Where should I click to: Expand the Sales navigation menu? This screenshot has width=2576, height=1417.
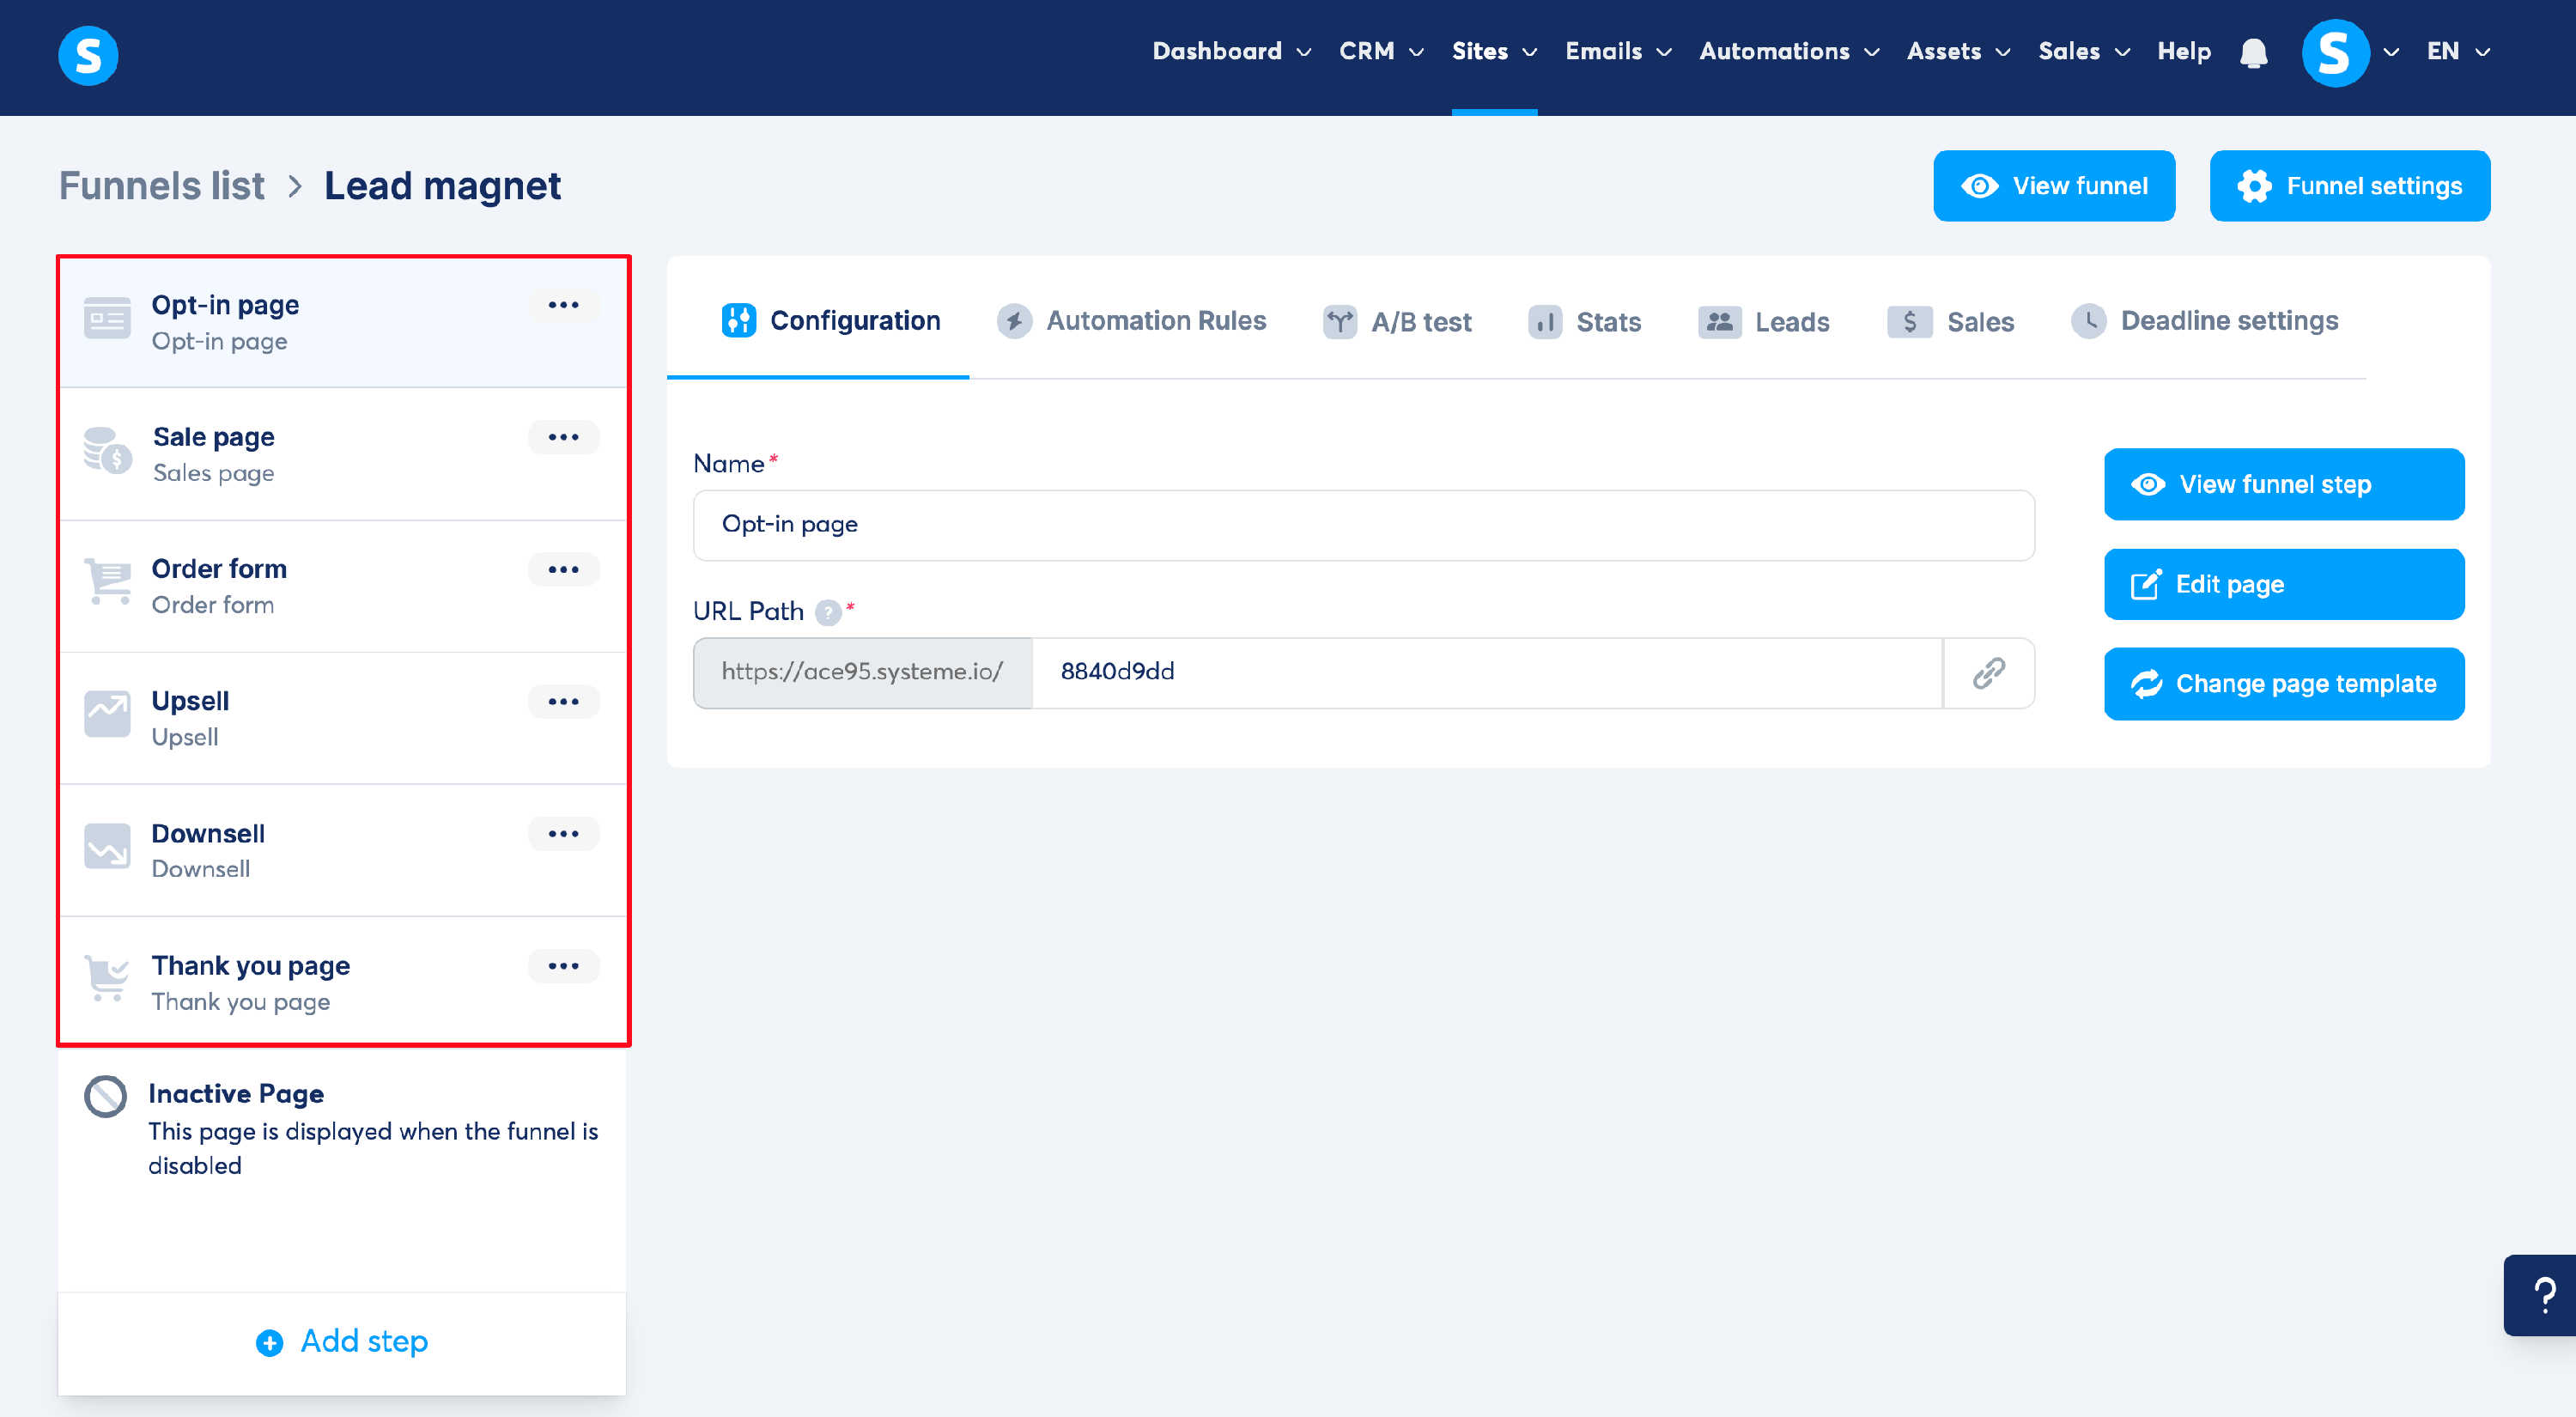coord(2084,51)
